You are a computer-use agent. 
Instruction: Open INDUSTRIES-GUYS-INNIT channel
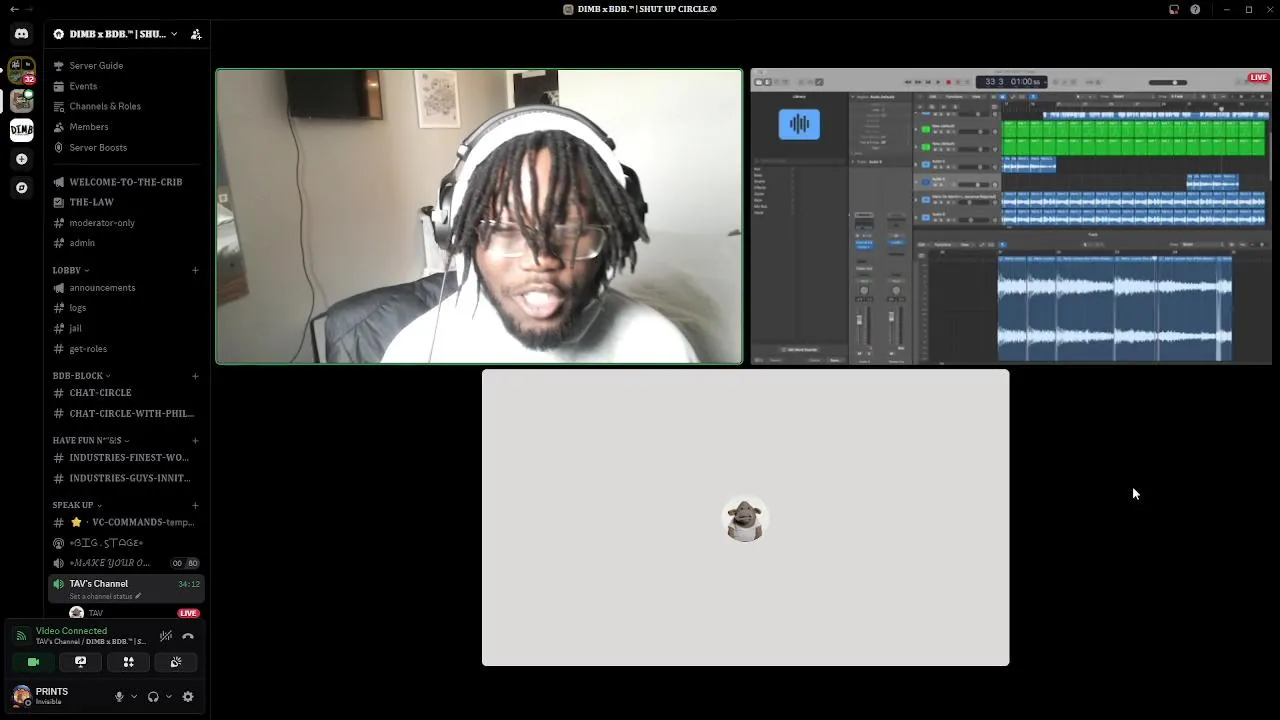coord(126,478)
